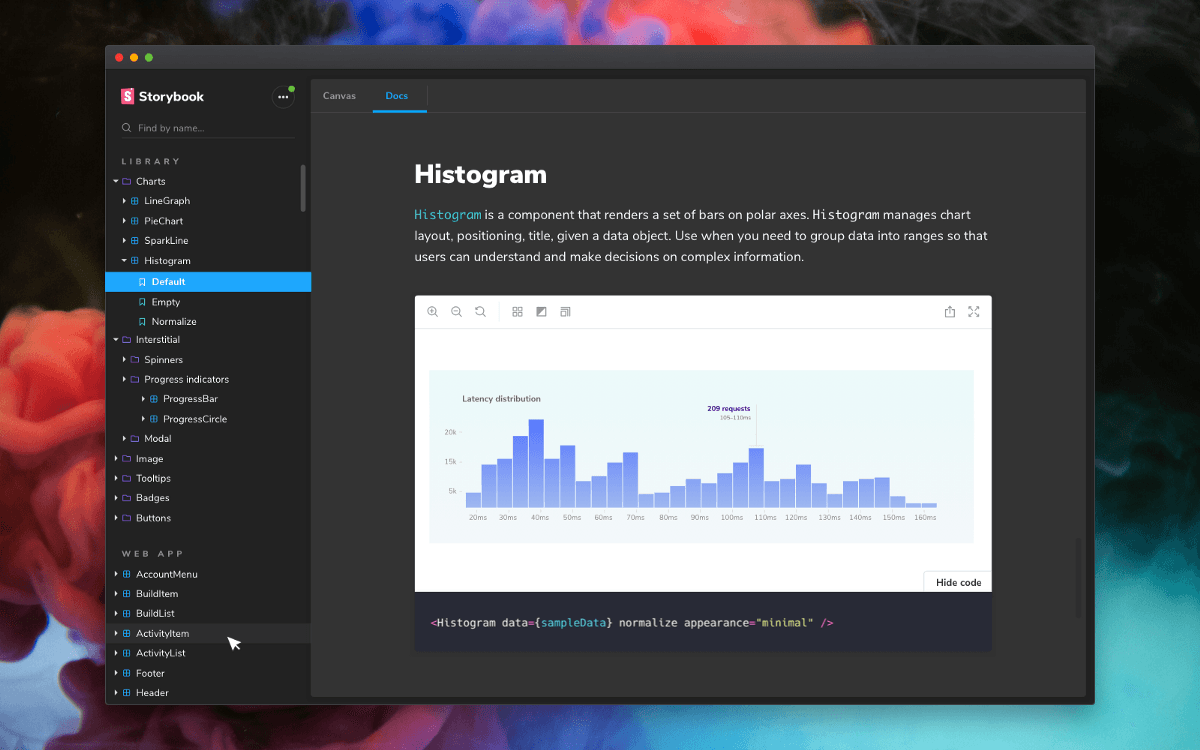
Task: Zoom out on the preview canvas
Action: coord(456,312)
